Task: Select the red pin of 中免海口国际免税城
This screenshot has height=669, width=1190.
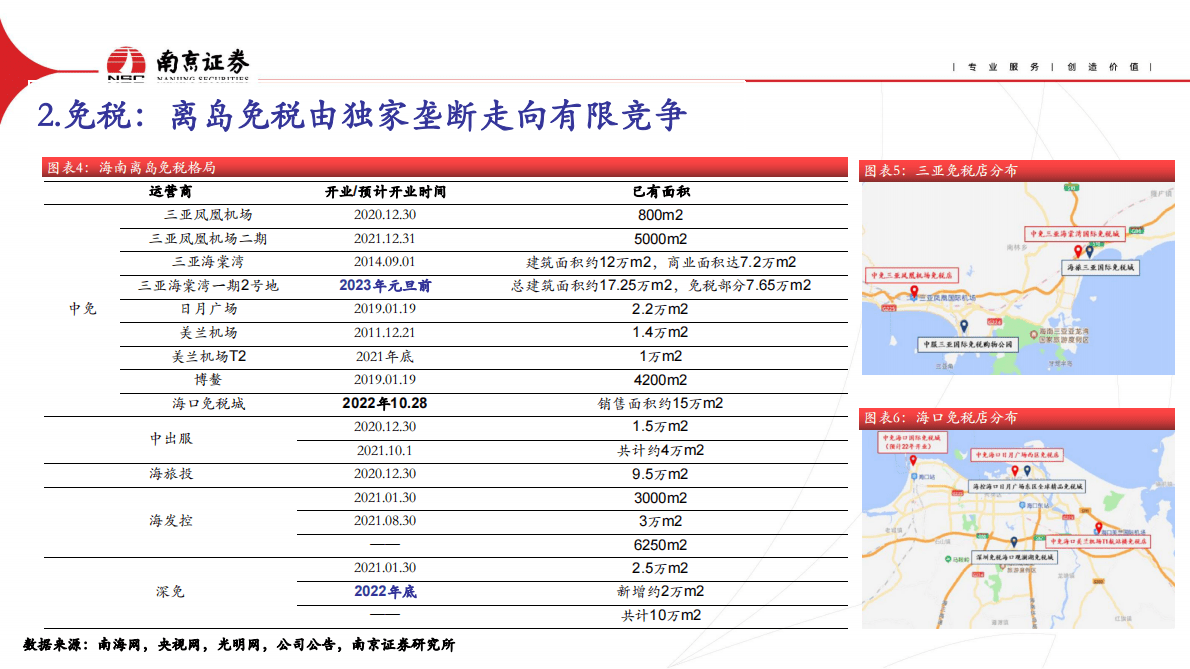Action: (x=913, y=461)
